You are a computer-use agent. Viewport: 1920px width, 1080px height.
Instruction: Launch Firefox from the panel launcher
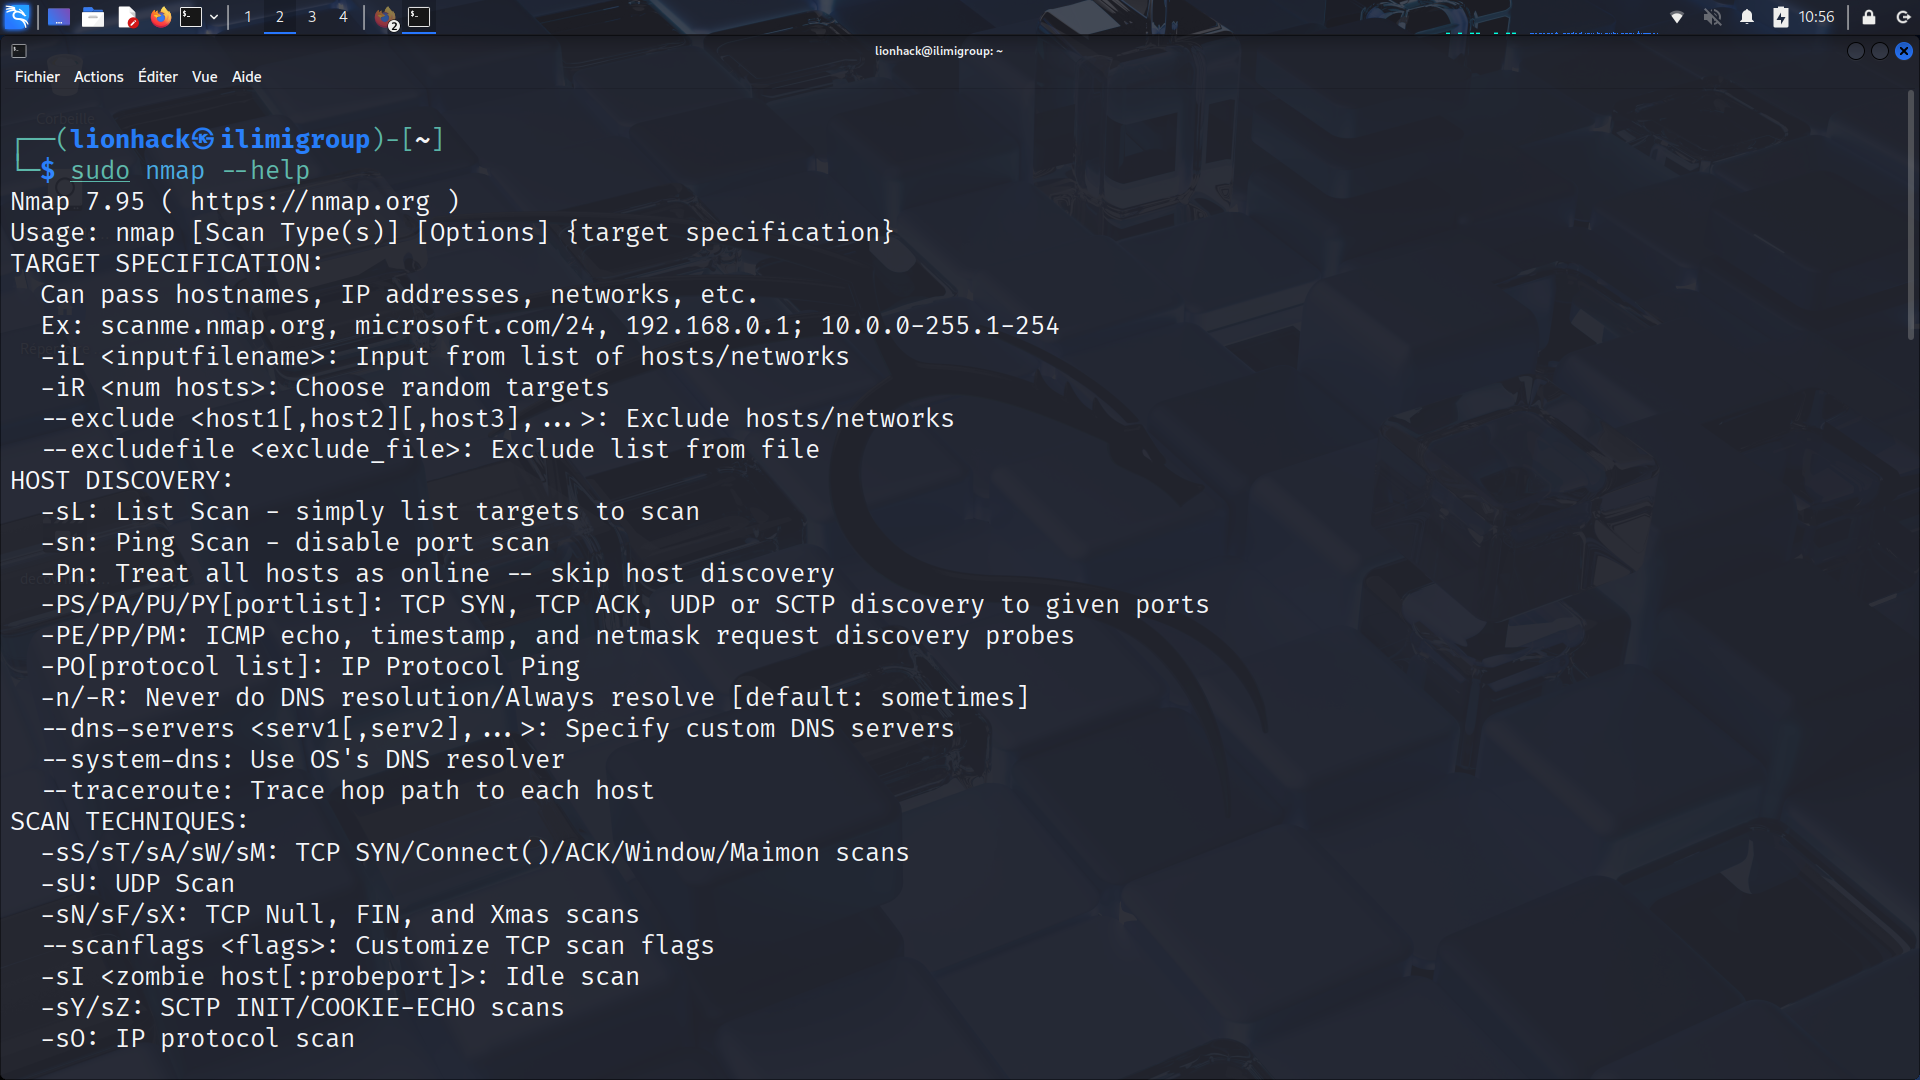tap(160, 17)
